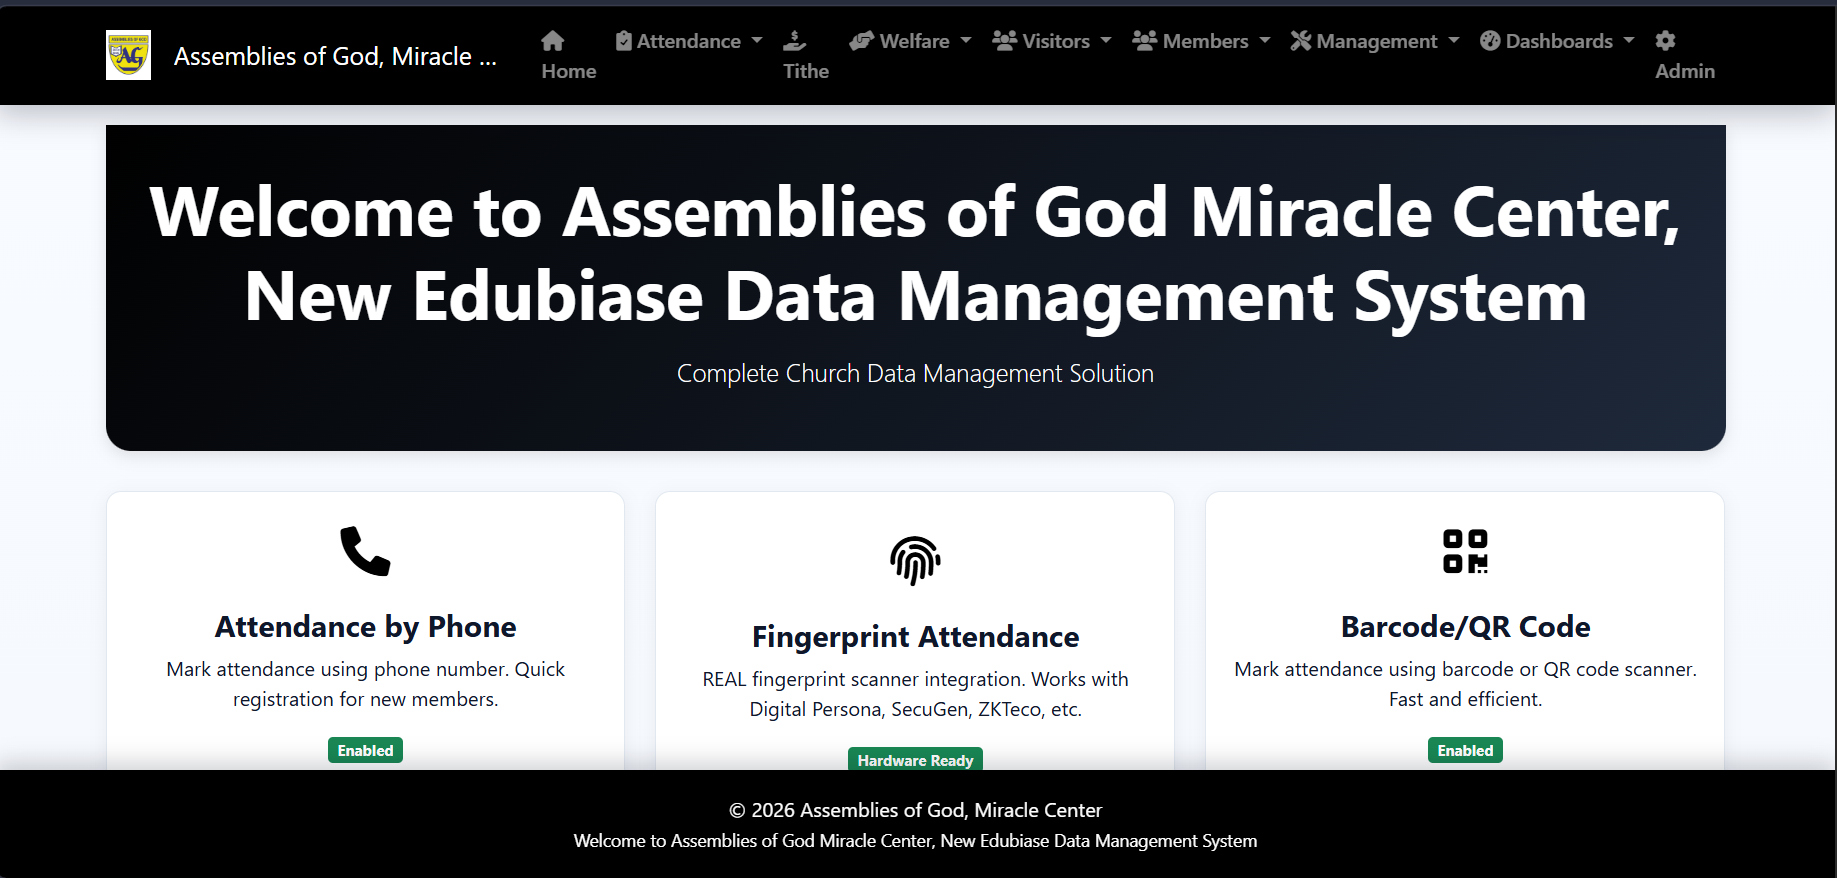Click the Dashboards menu label

pos(1559,41)
